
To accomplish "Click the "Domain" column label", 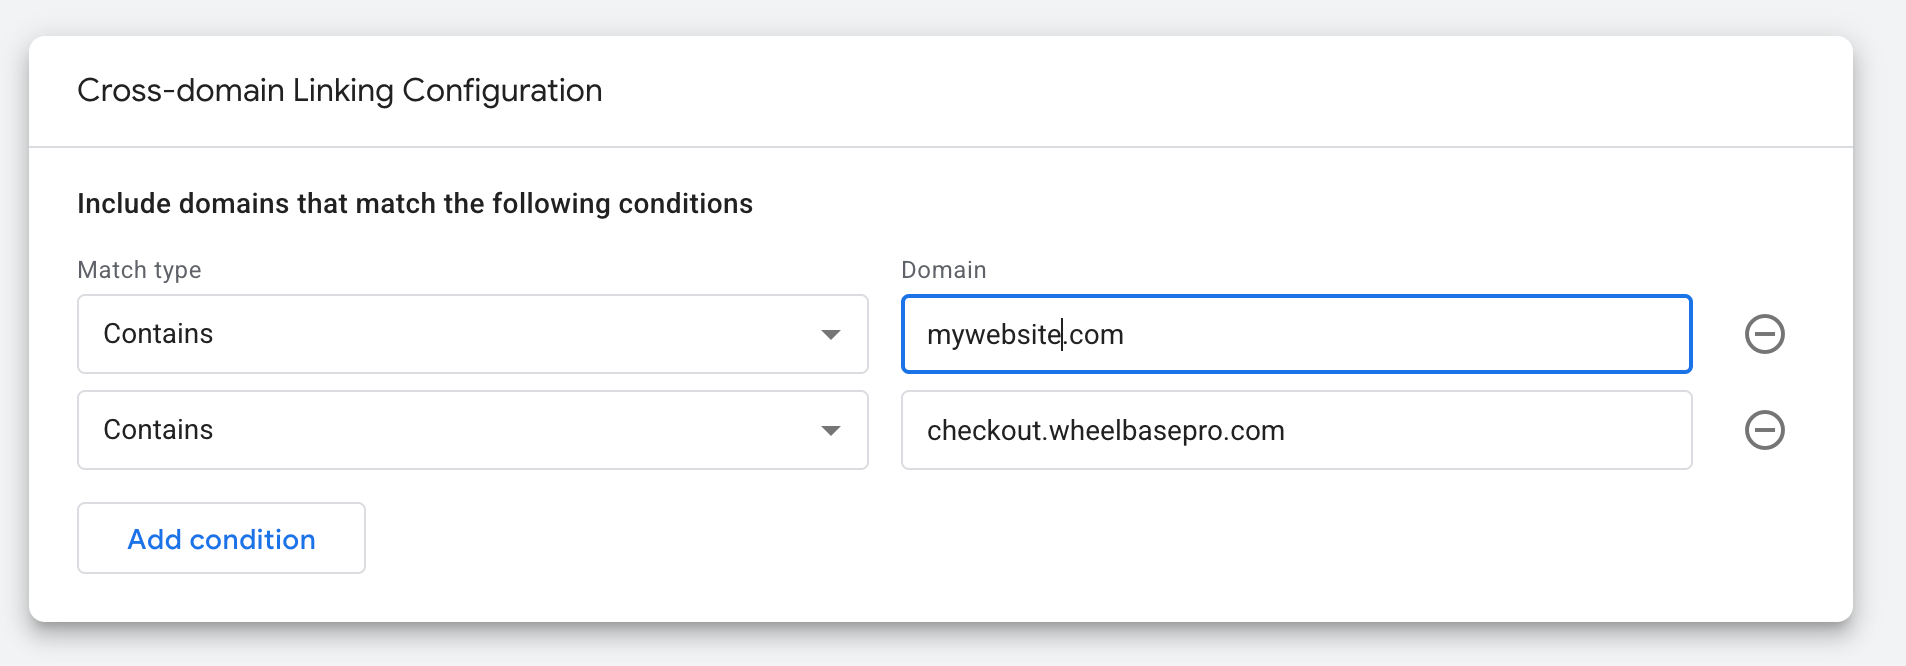I will pyautogui.click(x=943, y=270).
